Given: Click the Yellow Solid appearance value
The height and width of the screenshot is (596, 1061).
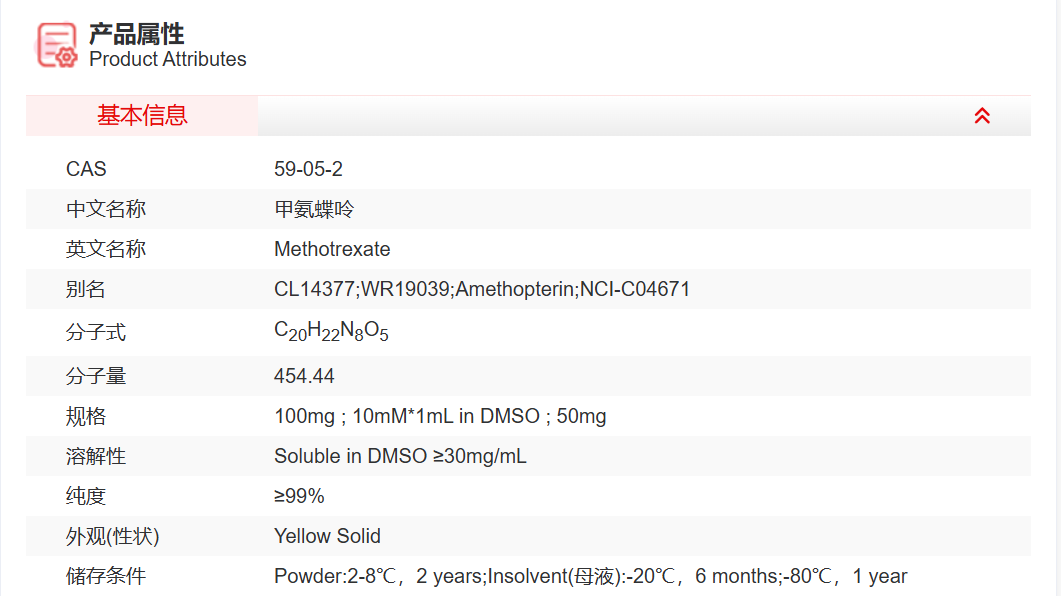Looking at the screenshot, I should pos(327,536).
